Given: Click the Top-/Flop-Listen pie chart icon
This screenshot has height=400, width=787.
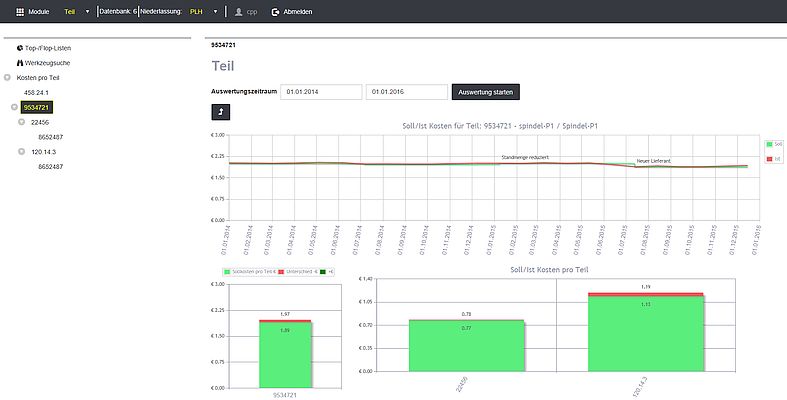Looking at the screenshot, I should 20,48.
